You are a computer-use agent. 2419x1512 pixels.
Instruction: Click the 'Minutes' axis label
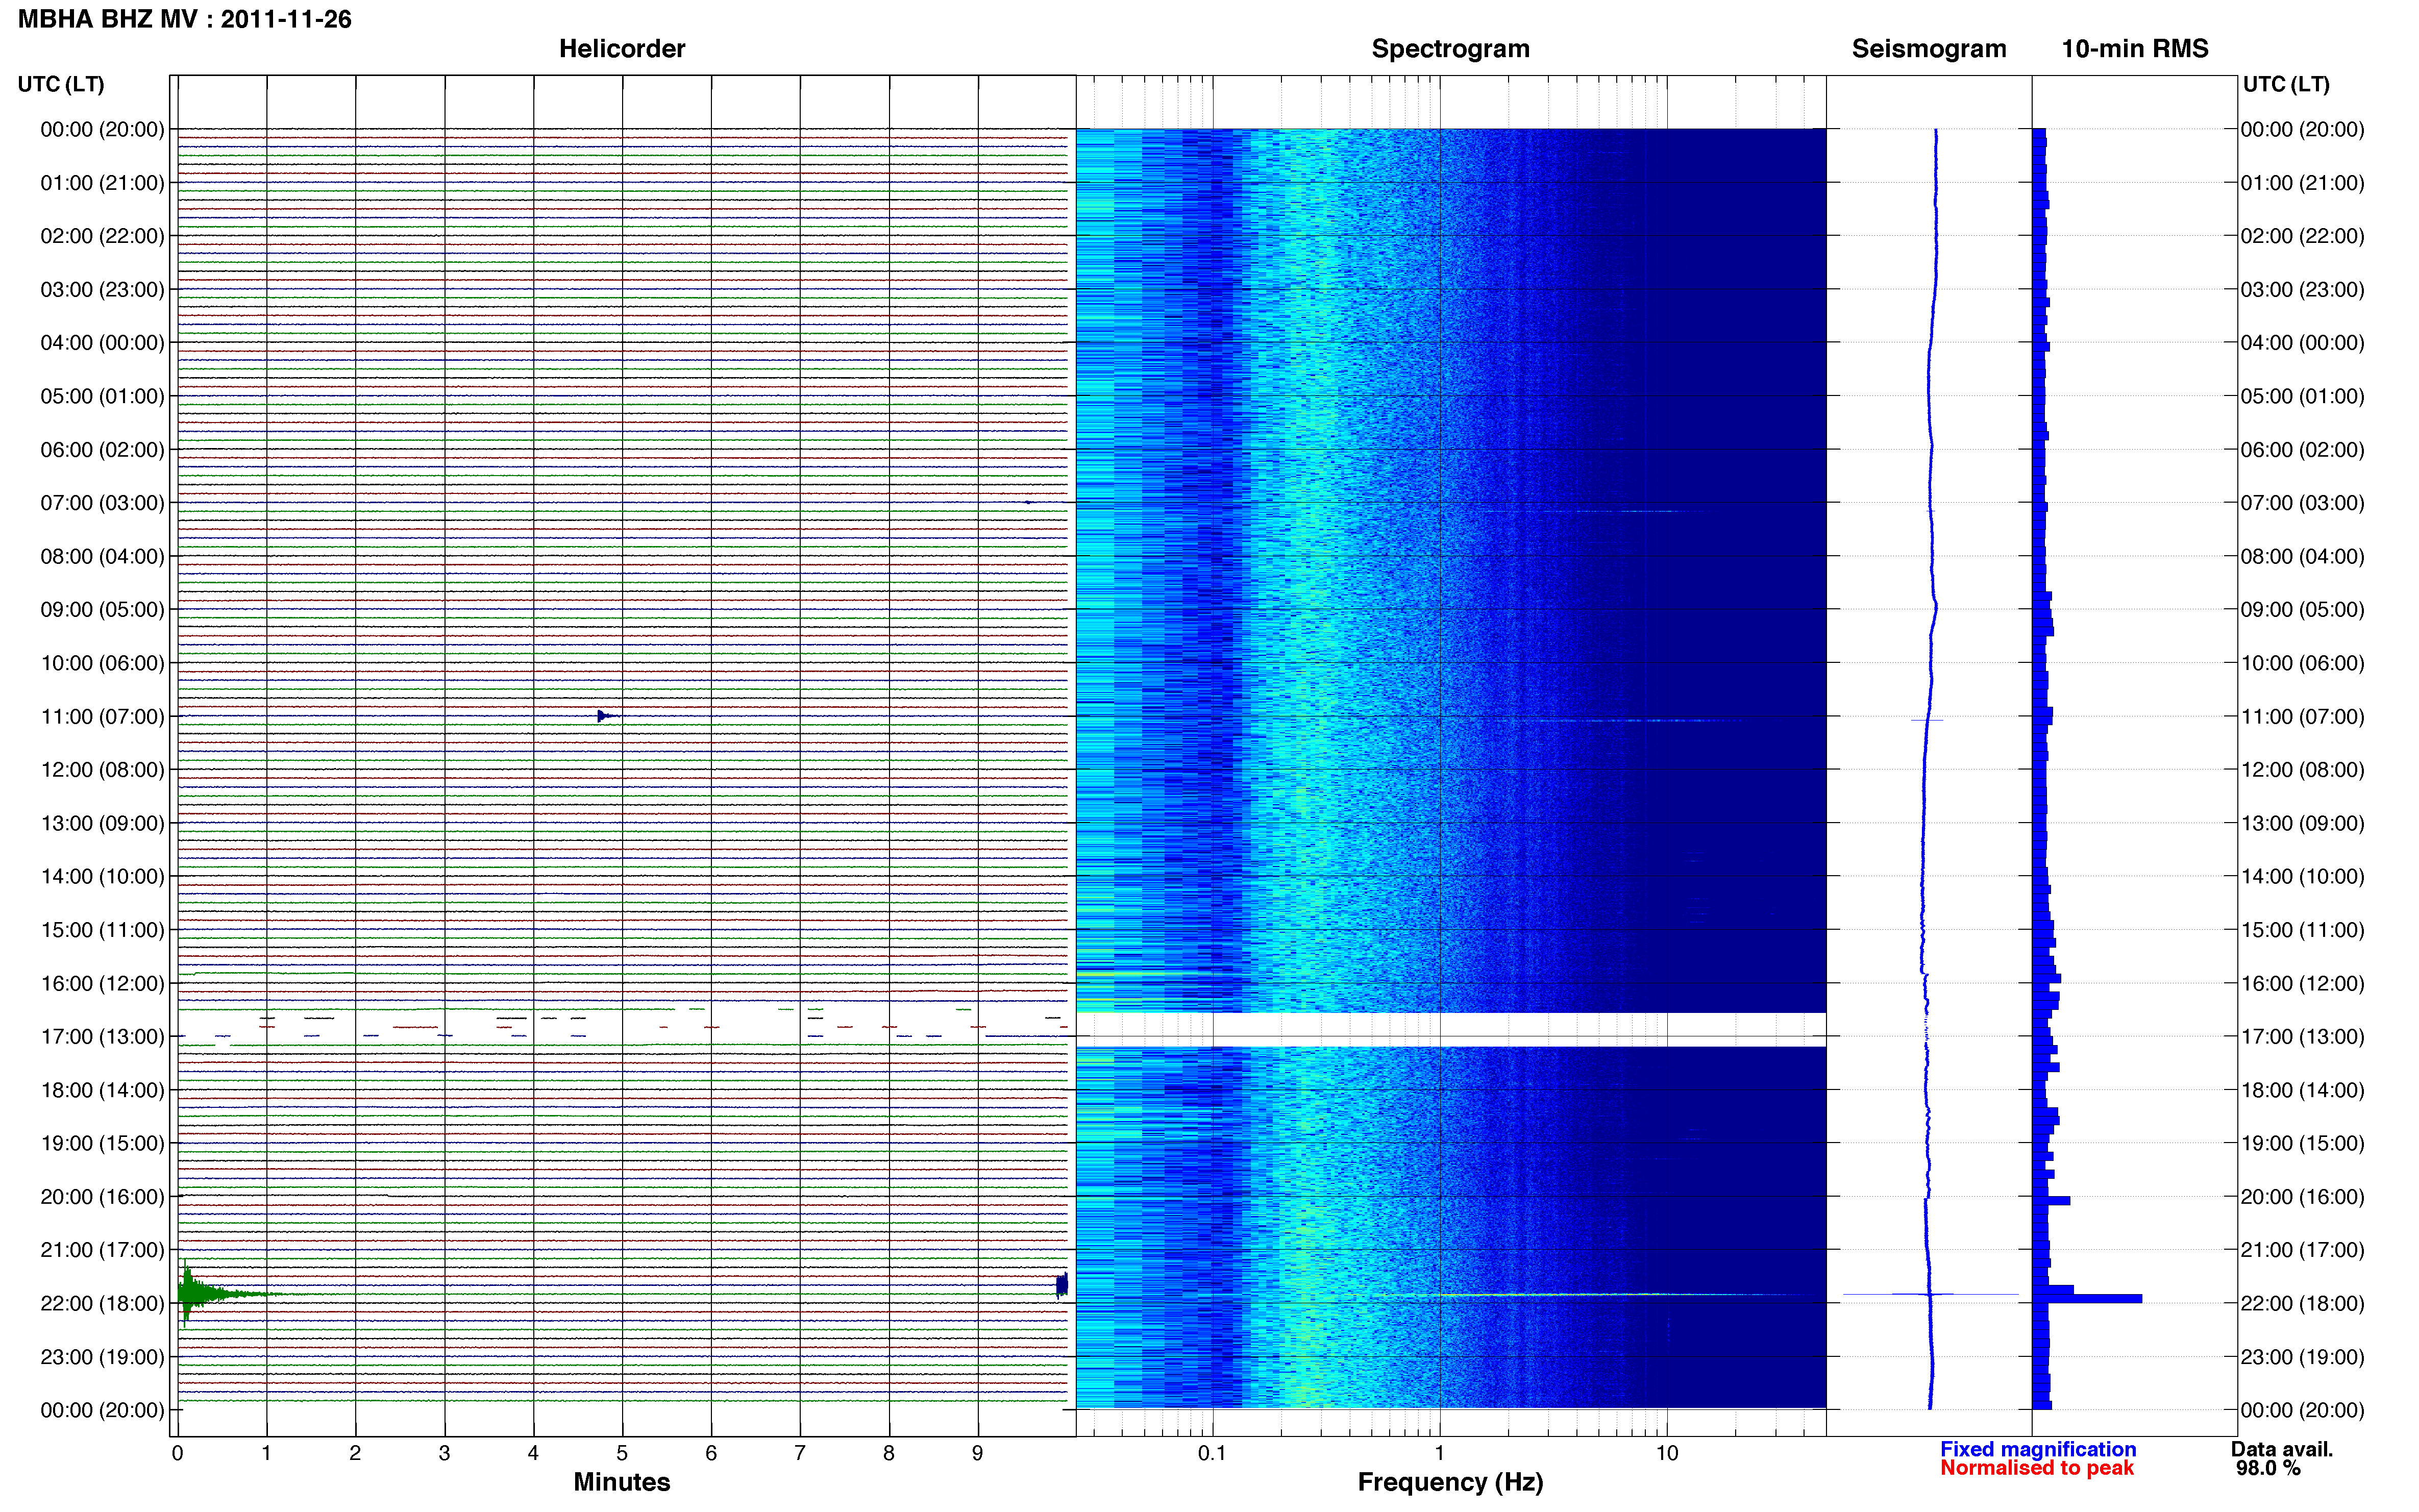(622, 1482)
